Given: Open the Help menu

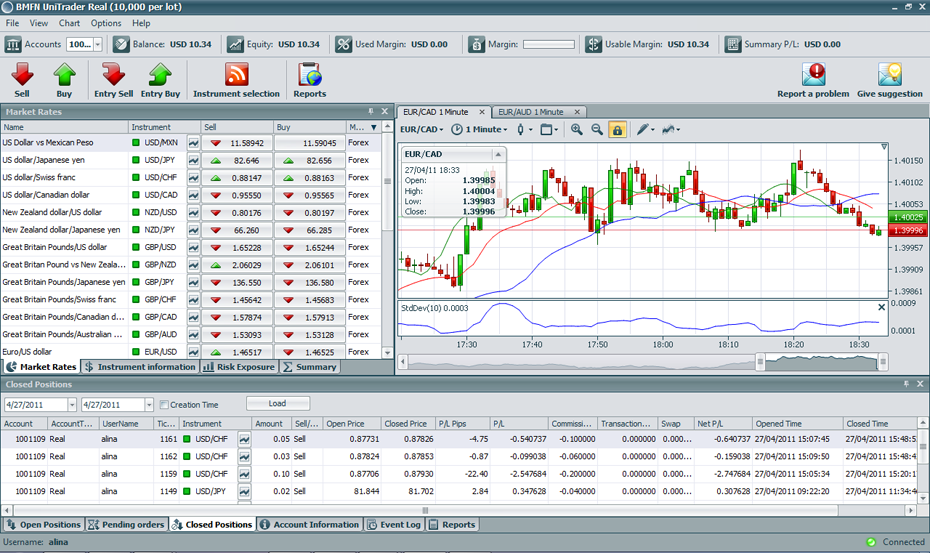Looking at the screenshot, I should [x=141, y=23].
